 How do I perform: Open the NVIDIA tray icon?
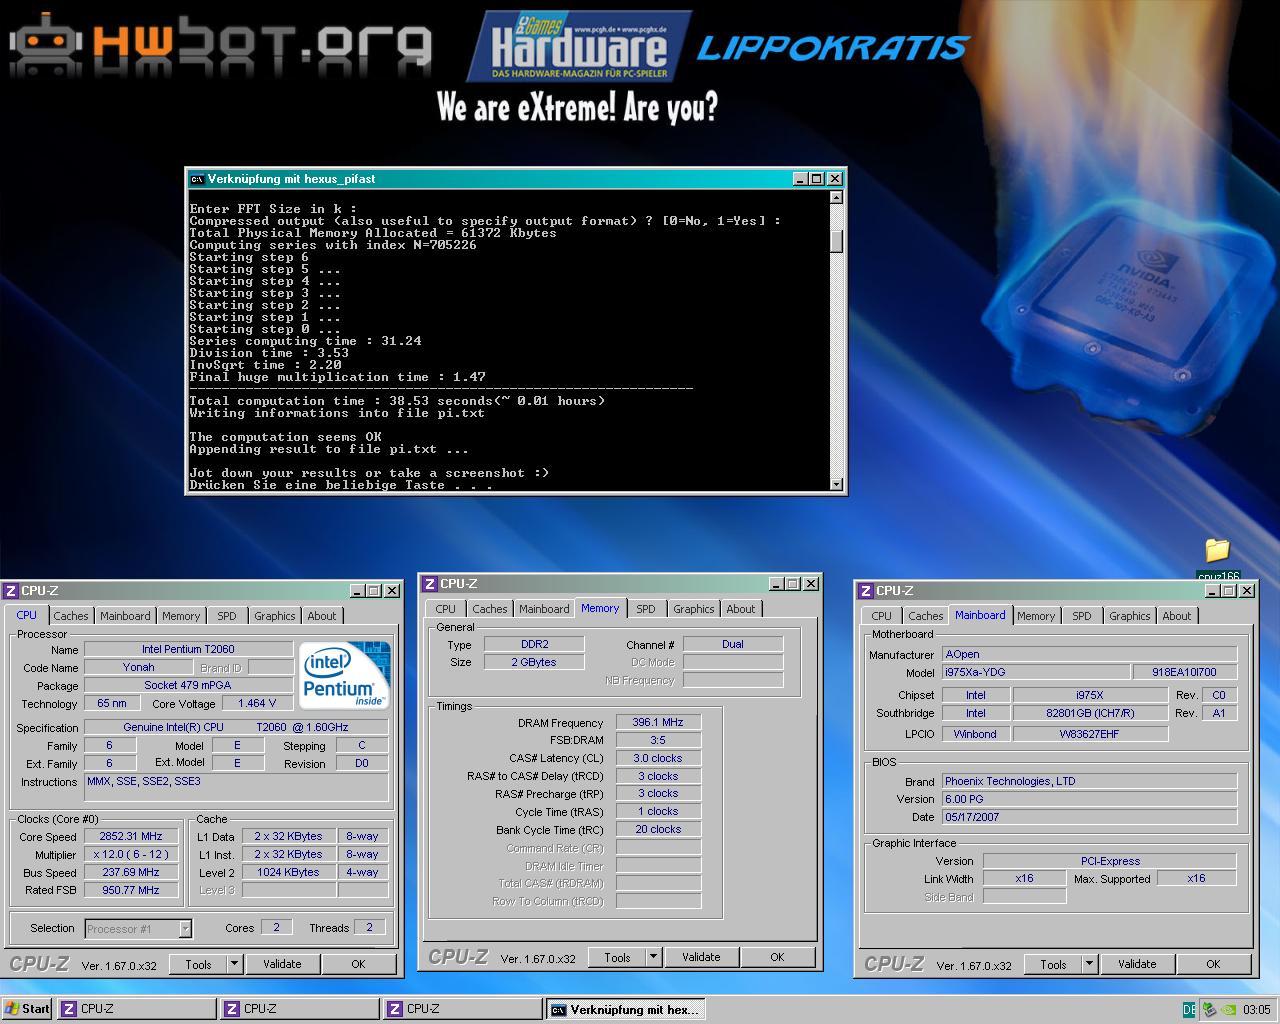1228,1009
